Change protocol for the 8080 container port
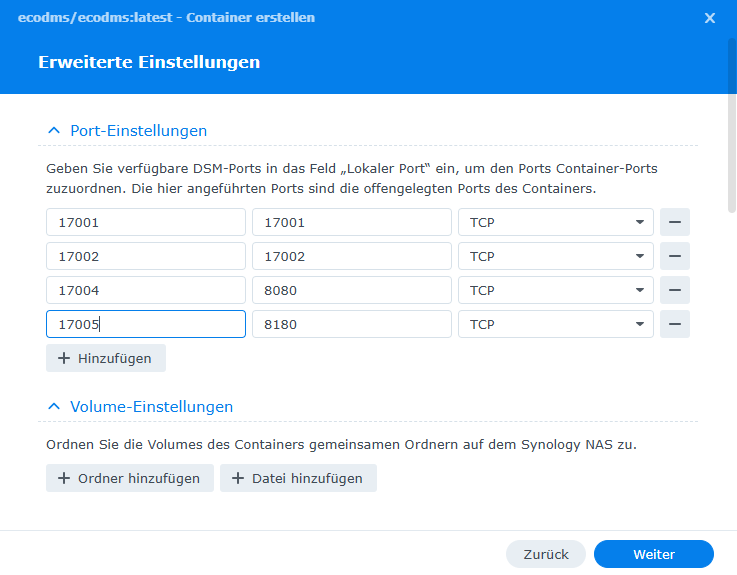The image size is (737, 575). 555,290
